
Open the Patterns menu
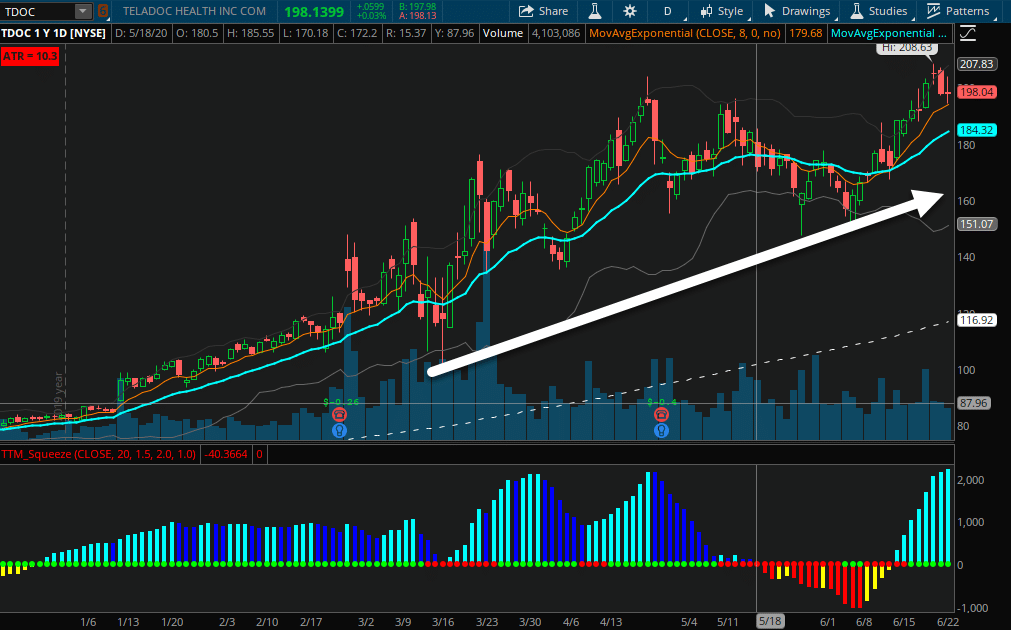(958, 11)
